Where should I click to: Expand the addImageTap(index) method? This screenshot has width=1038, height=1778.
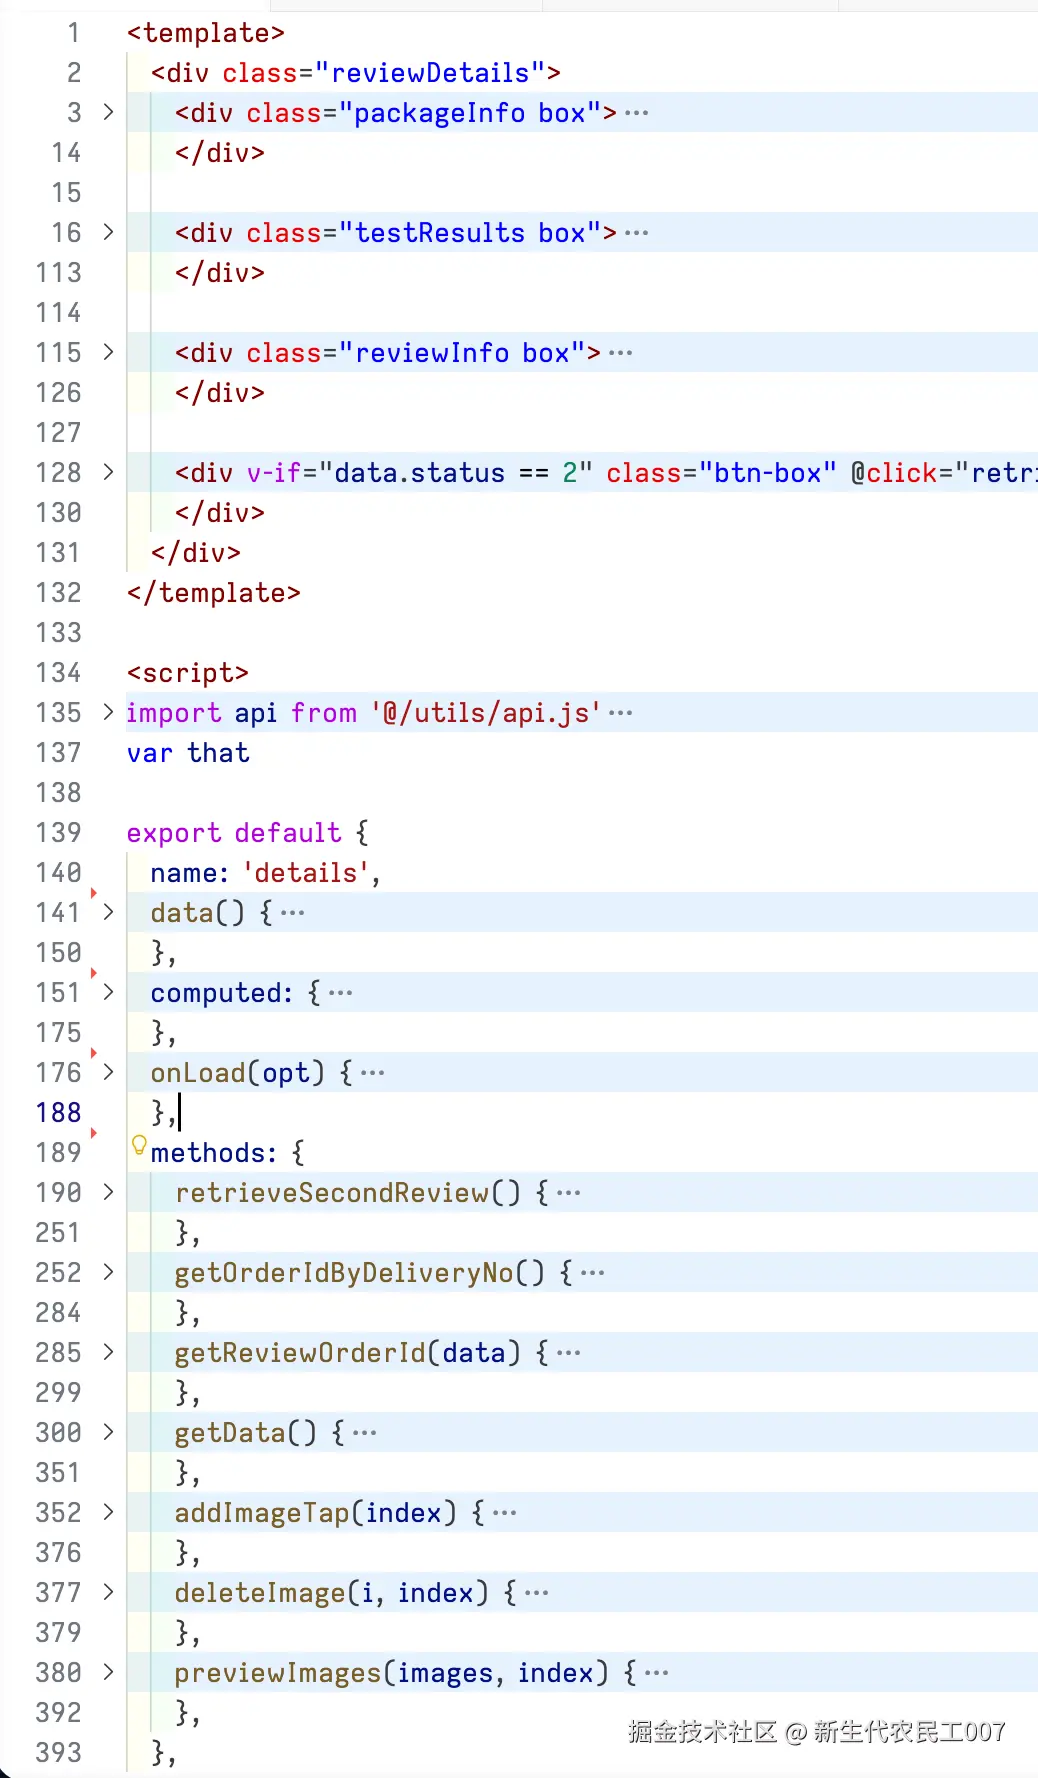pos(108,1512)
